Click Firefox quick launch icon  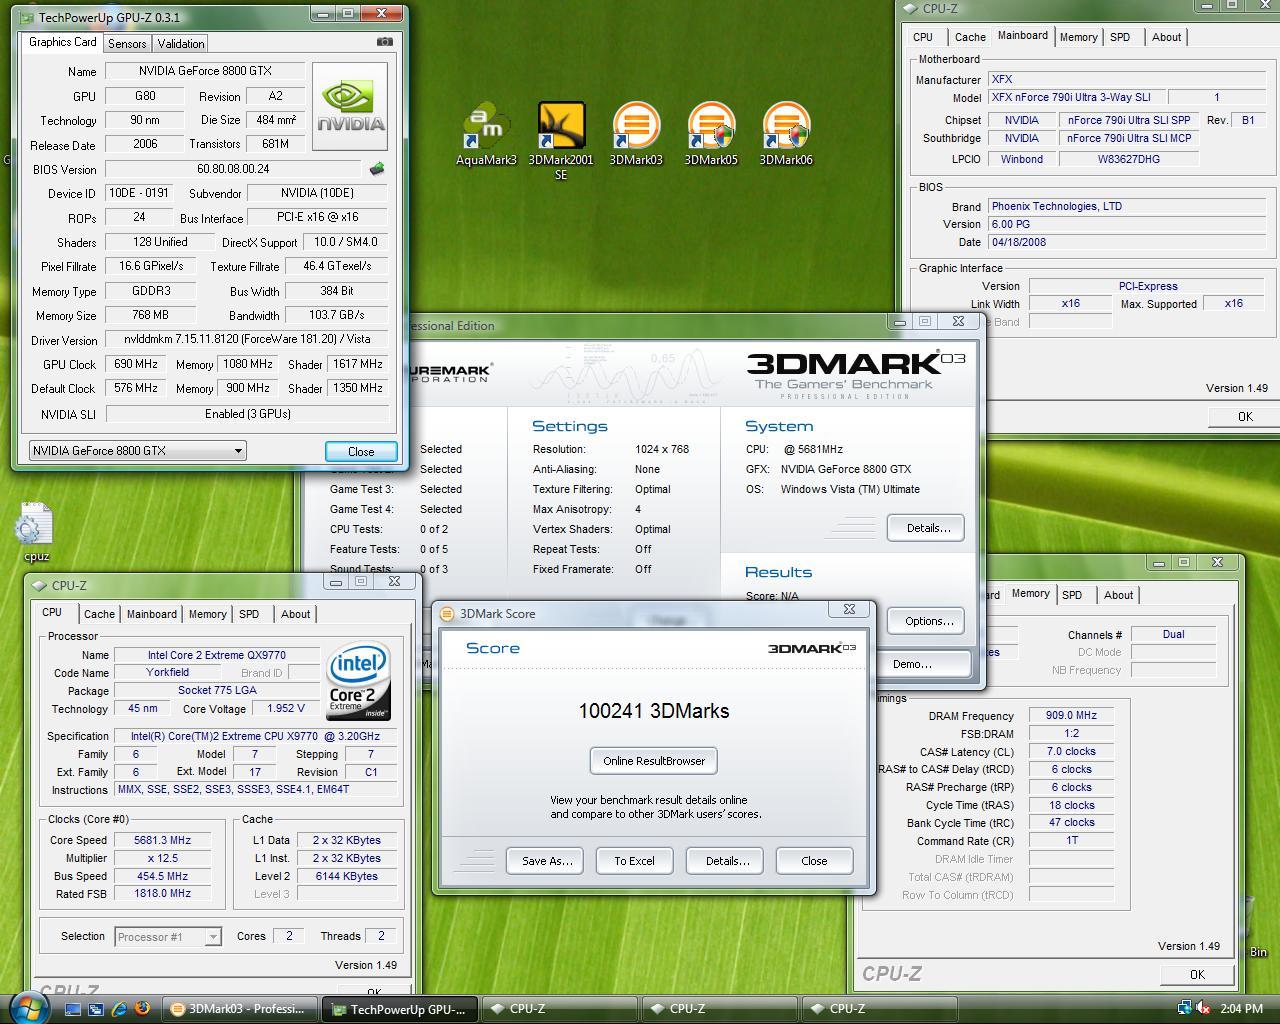click(142, 1008)
